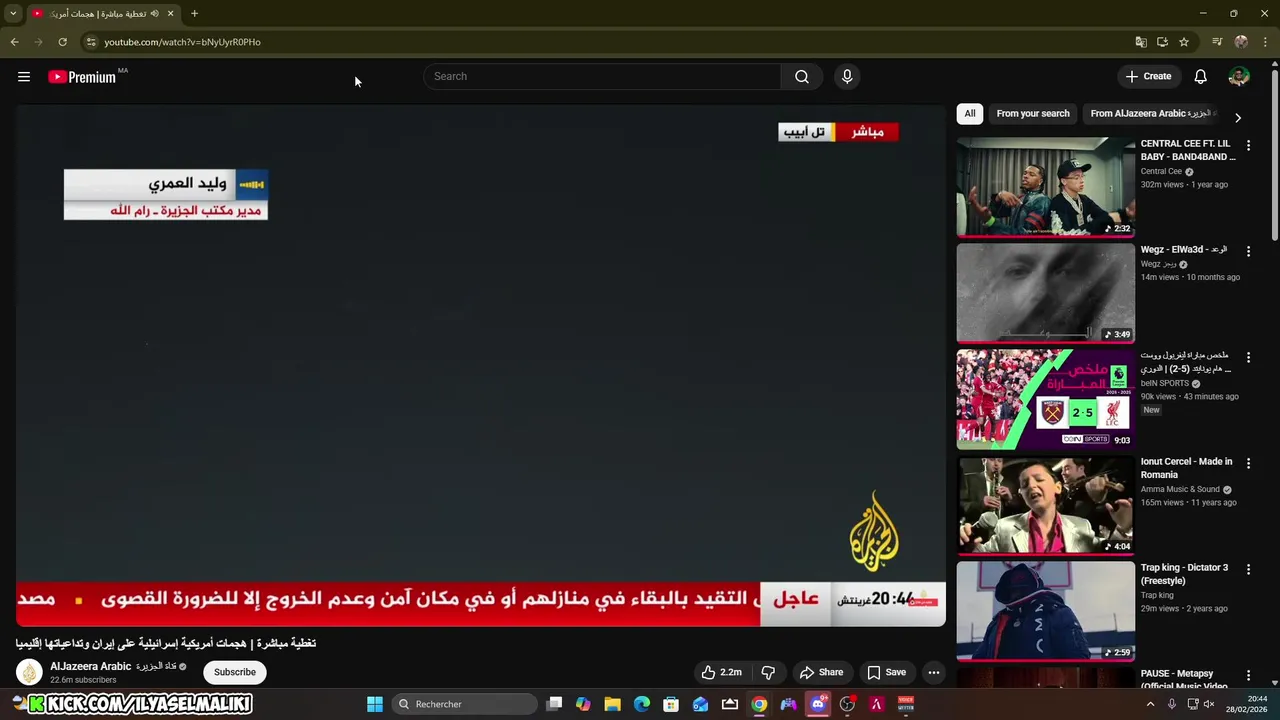This screenshot has height=720, width=1280.
Task: Open options for Wegz ElWa3d video
Action: (x=1248, y=250)
